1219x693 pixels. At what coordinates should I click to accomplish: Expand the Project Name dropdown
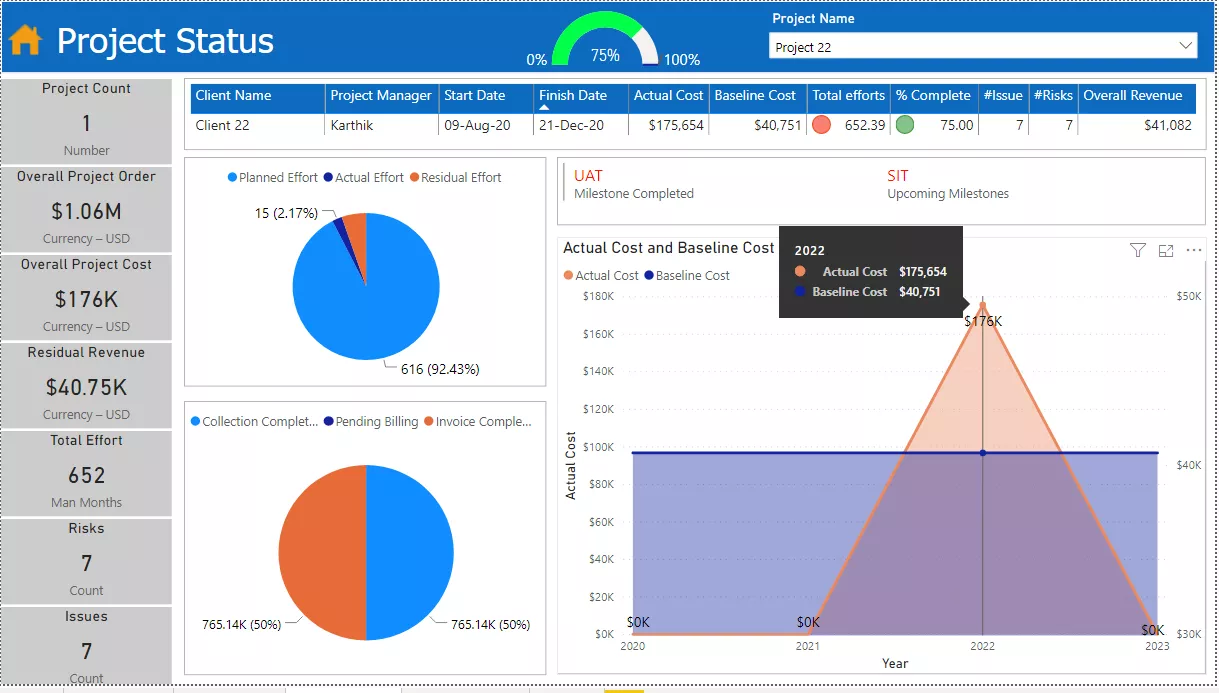[983, 46]
